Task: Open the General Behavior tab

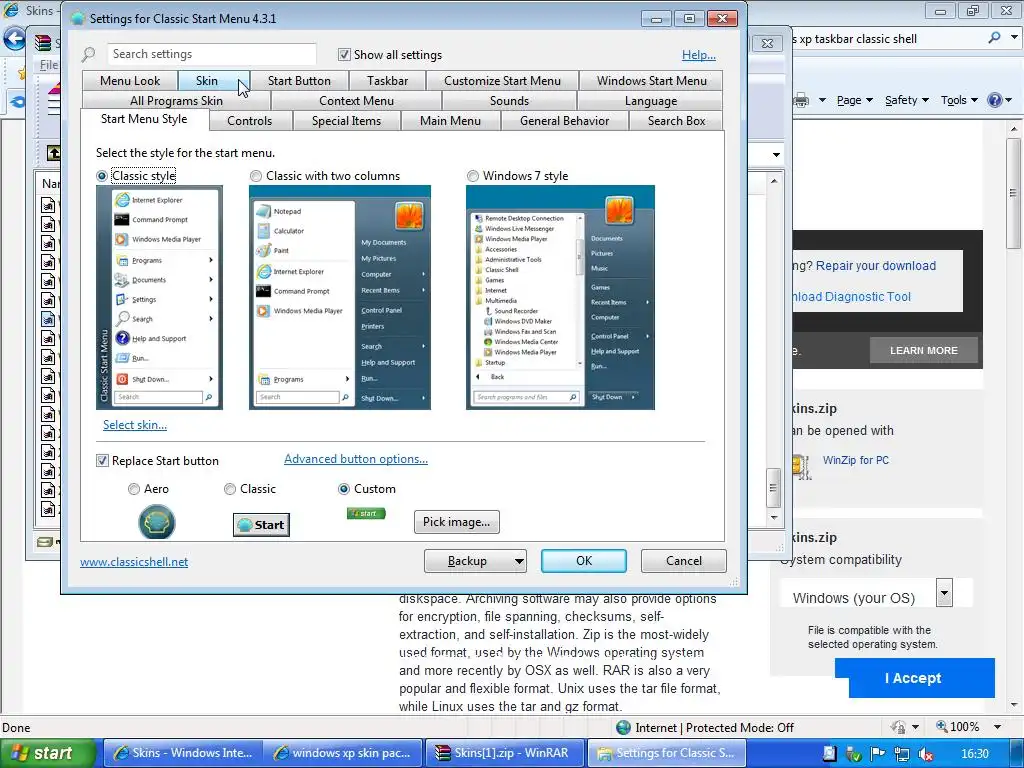Action: tap(564, 121)
